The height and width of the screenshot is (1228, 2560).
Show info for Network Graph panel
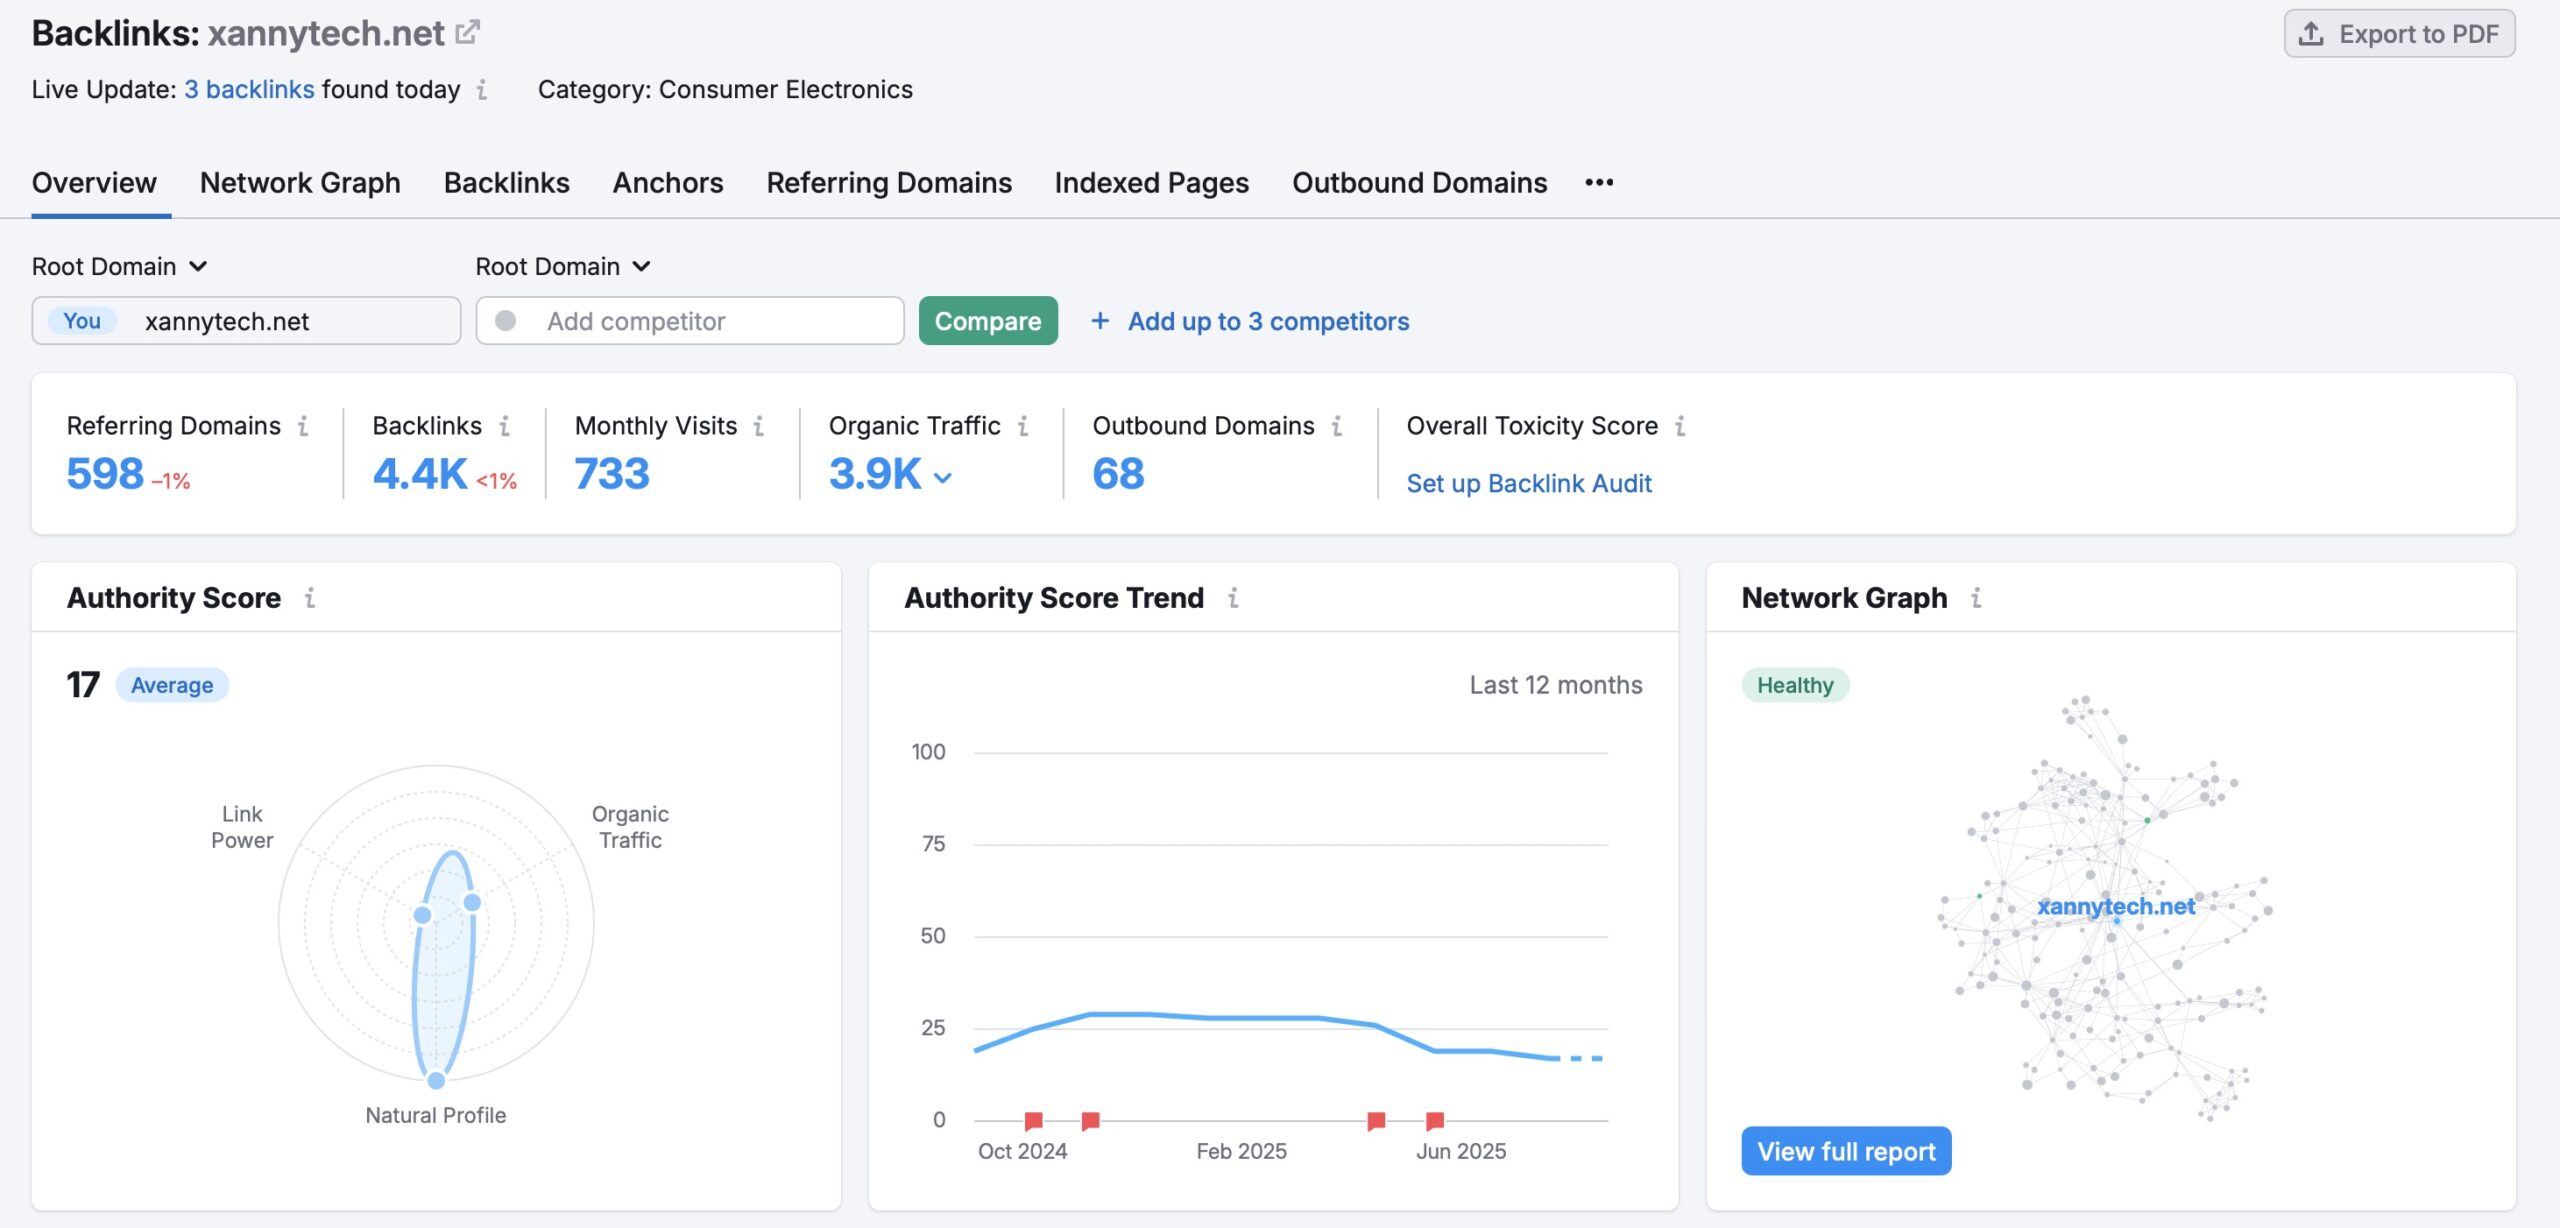pyautogui.click(x=1976, y=597)
